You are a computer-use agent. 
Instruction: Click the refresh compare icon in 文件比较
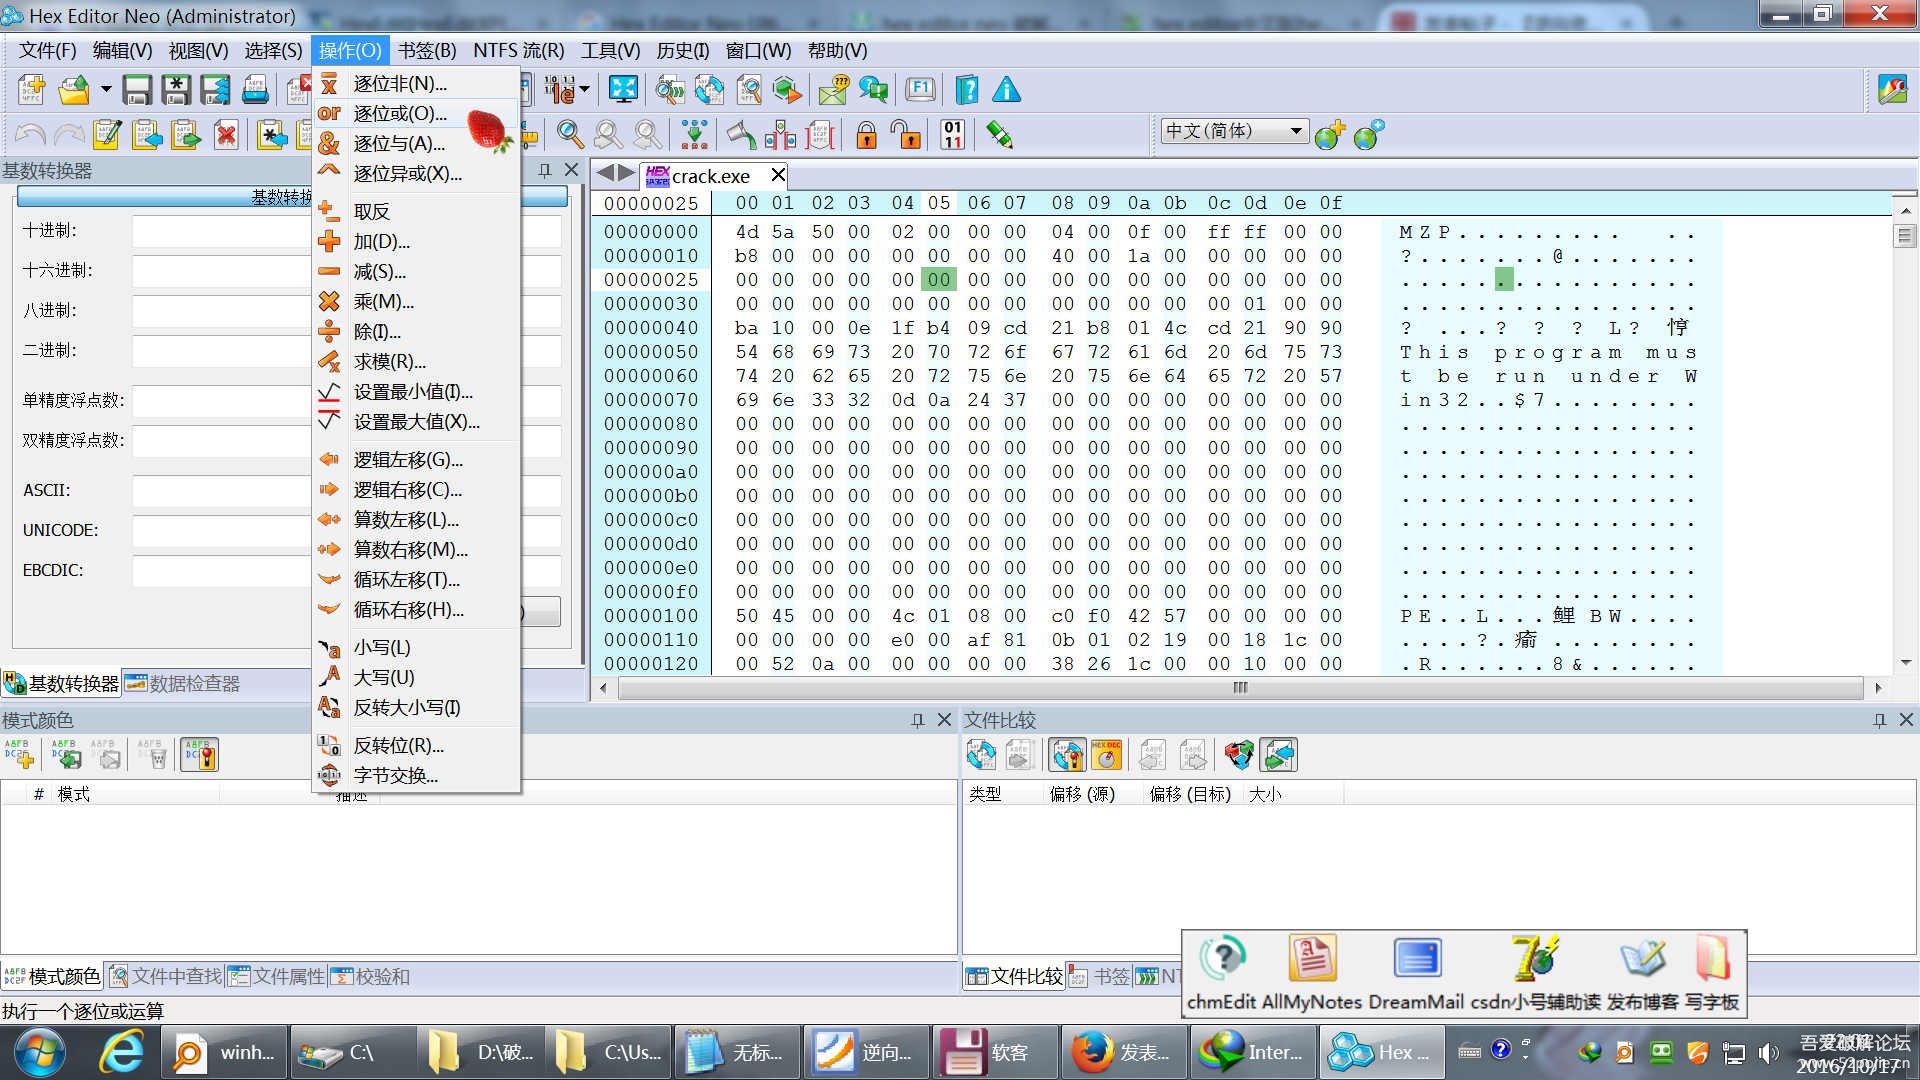[981, 755]
